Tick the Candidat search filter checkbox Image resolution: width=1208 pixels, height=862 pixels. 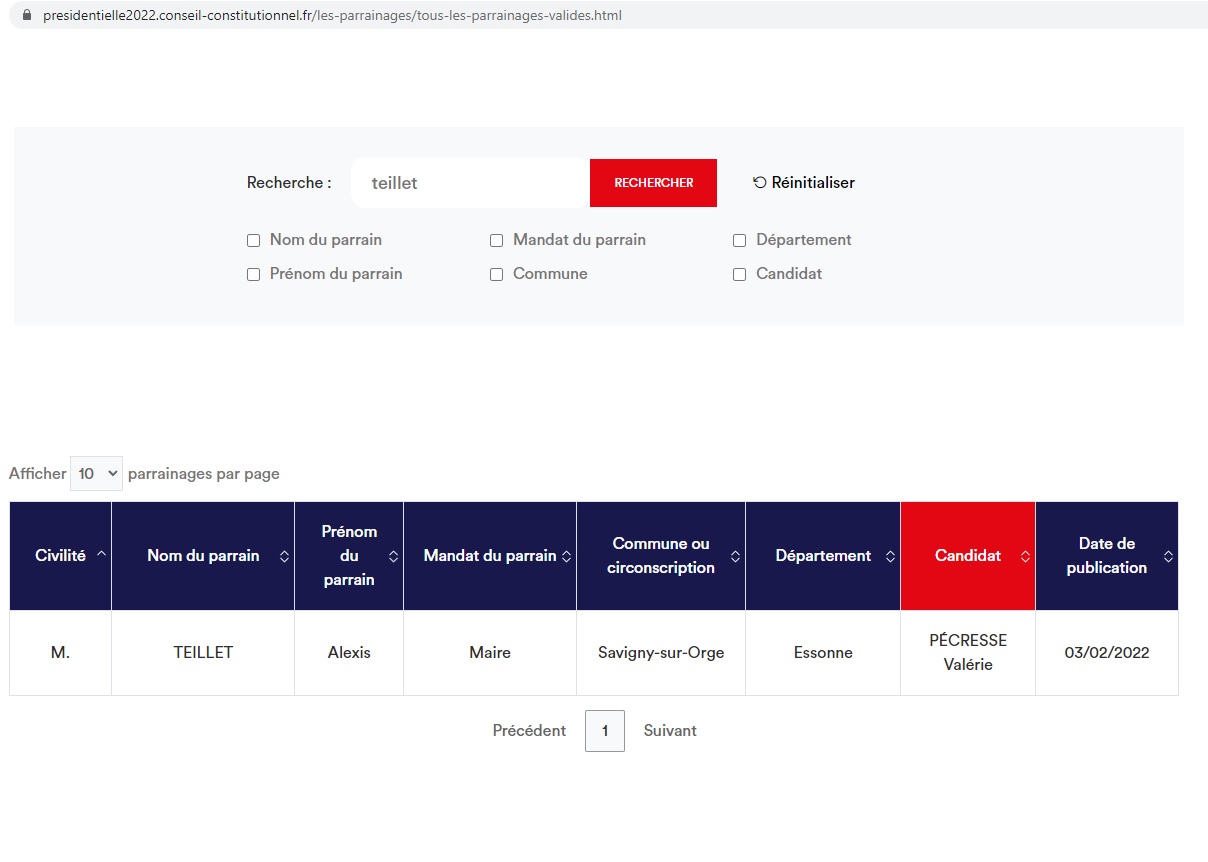click(739, 275)
